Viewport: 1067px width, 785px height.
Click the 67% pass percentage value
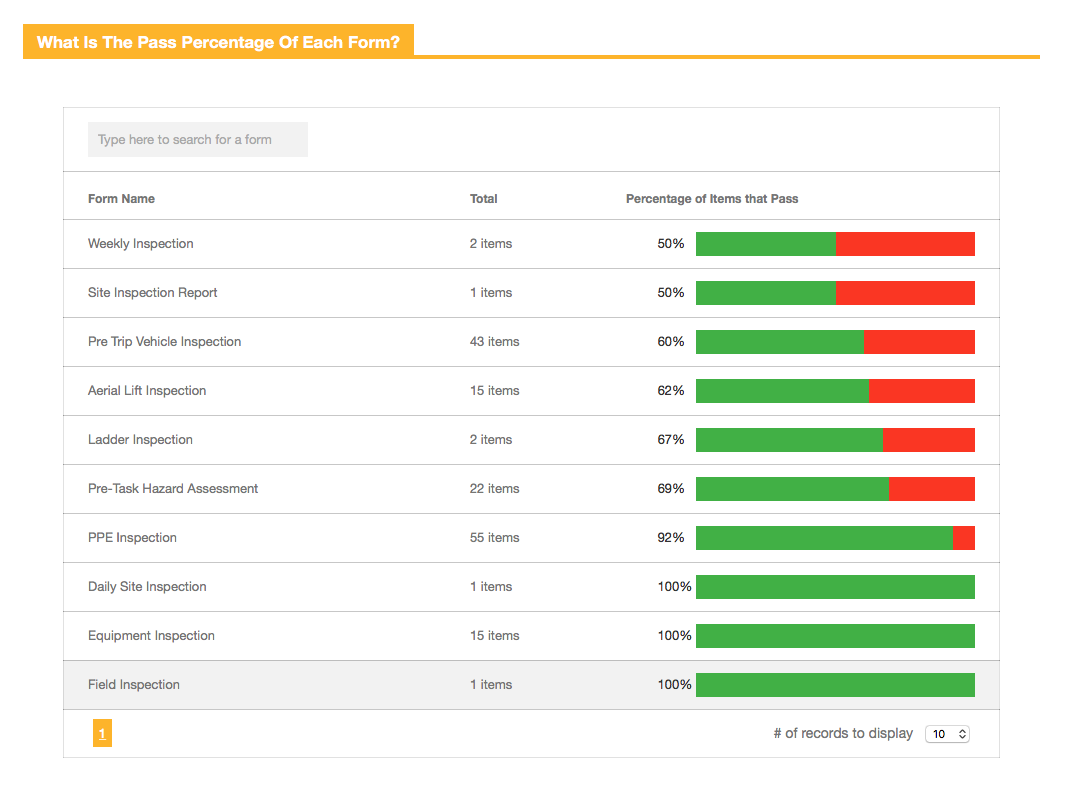[x=670, y=439]
